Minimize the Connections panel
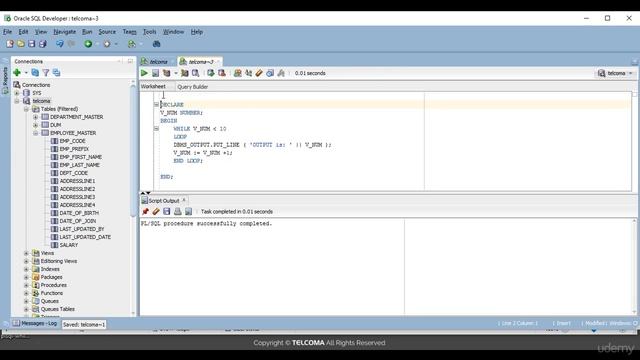The image size is (640, 360). tap(130, 61)
